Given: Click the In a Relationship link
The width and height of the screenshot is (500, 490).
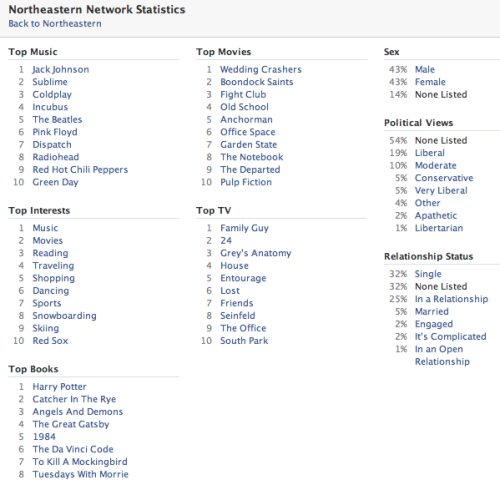Looking at the screenshot, I should click(x=451, y=299).
